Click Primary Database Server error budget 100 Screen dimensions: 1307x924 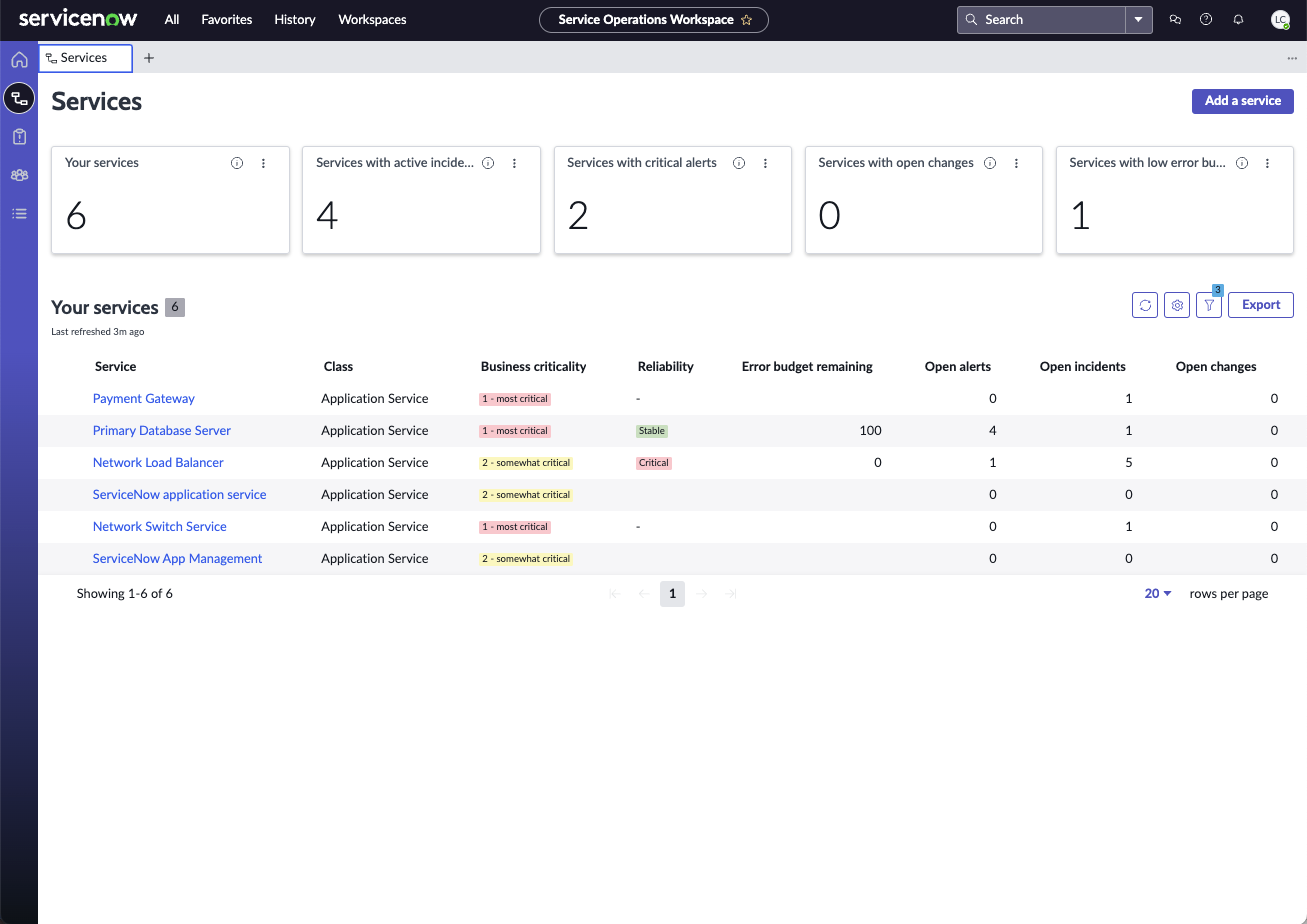coord(870,430)
